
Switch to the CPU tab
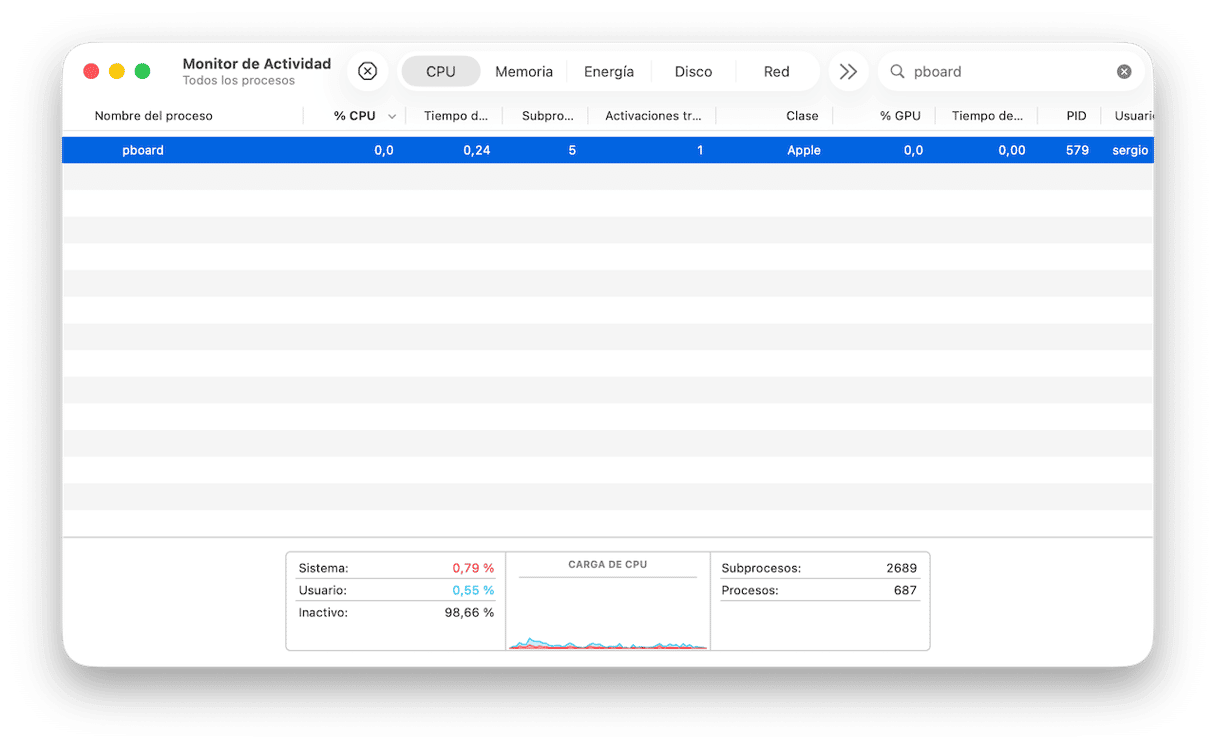coord(440,72)
